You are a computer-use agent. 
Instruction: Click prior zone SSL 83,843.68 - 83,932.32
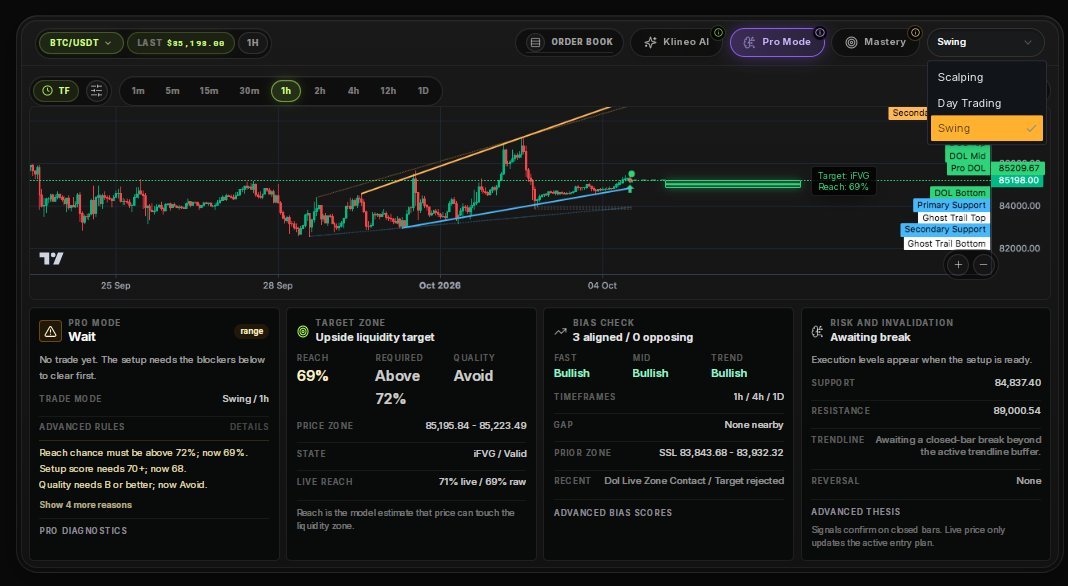721,452
